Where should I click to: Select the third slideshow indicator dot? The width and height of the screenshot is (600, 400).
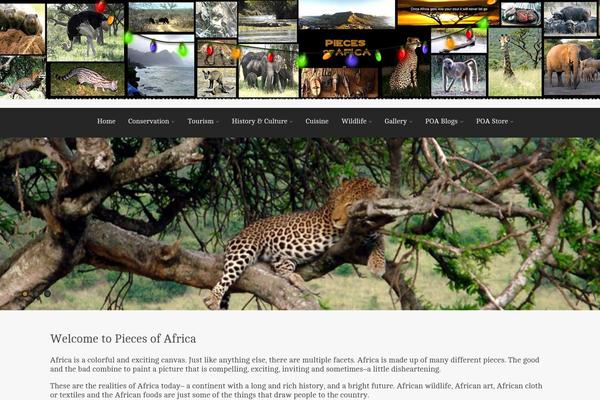tap(47, 294)
